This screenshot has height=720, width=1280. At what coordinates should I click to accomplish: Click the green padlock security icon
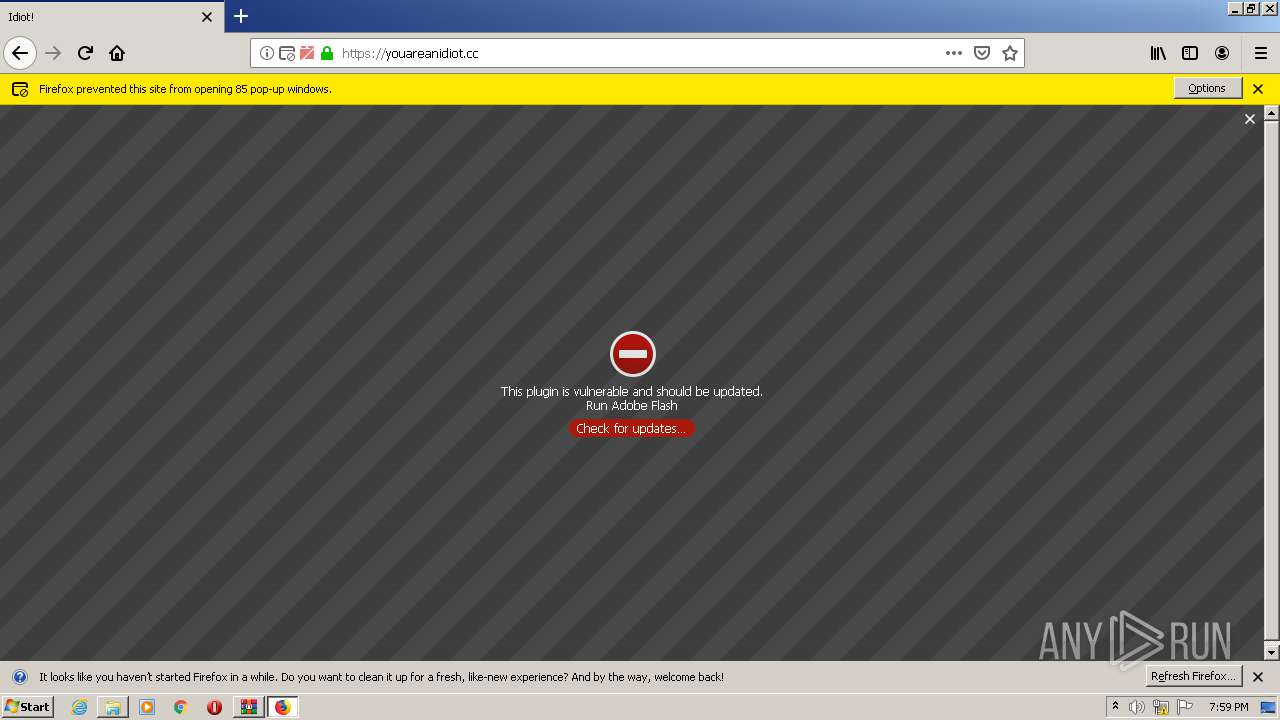pyautogui.click(x=327, y=53)
